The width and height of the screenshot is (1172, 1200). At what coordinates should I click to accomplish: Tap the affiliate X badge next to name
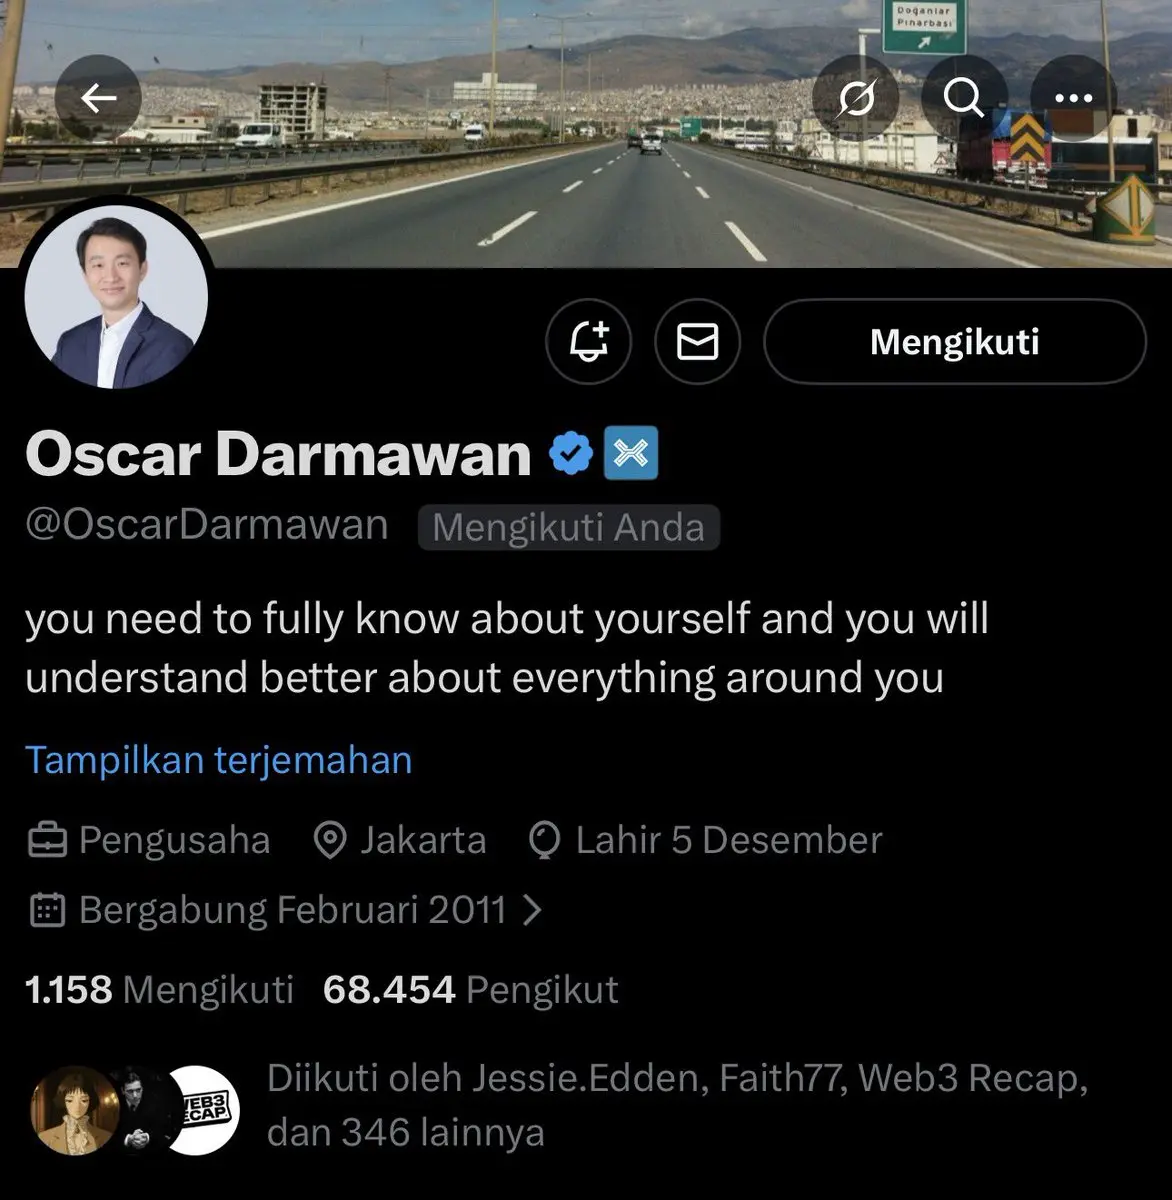pos(631,453)
